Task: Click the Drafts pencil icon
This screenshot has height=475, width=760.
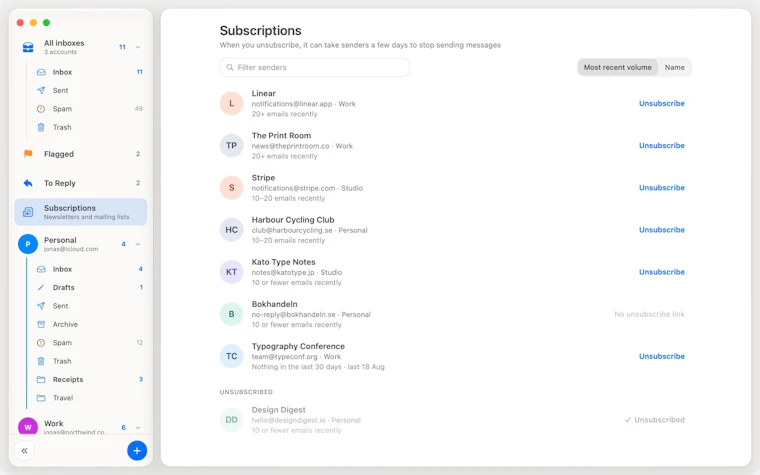Action: tap(41, 287)
